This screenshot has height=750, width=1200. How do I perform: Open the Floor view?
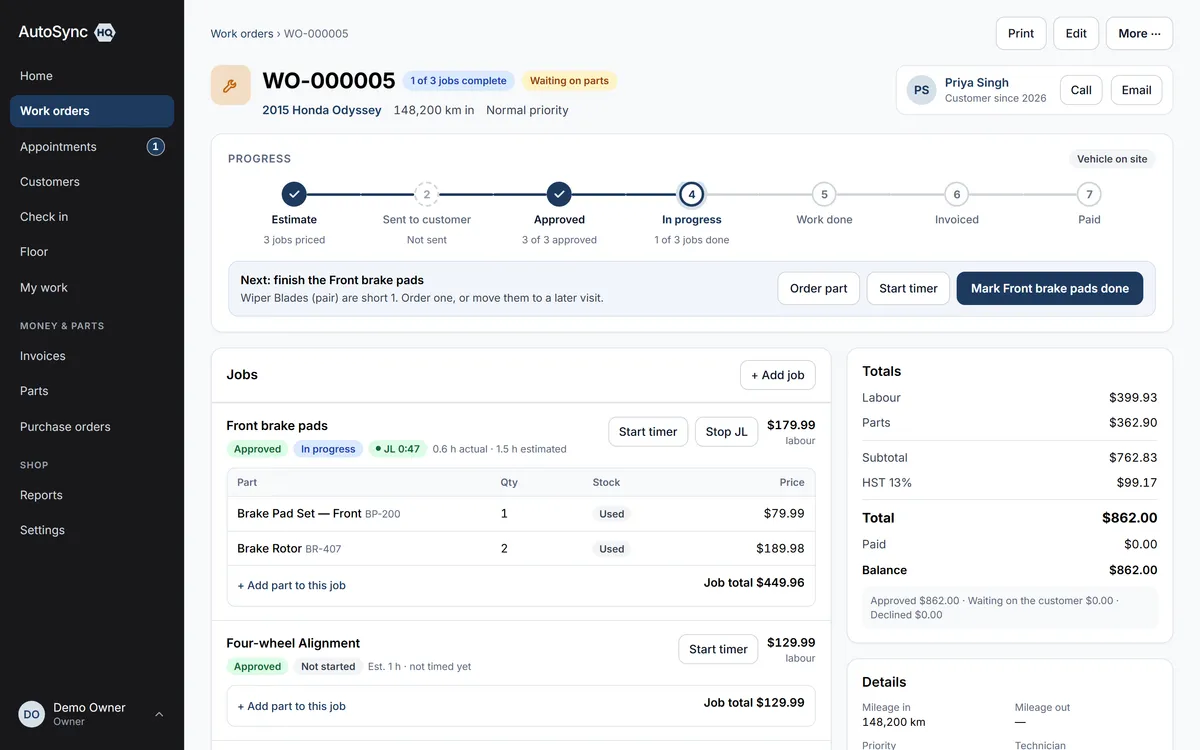[92, 252]
